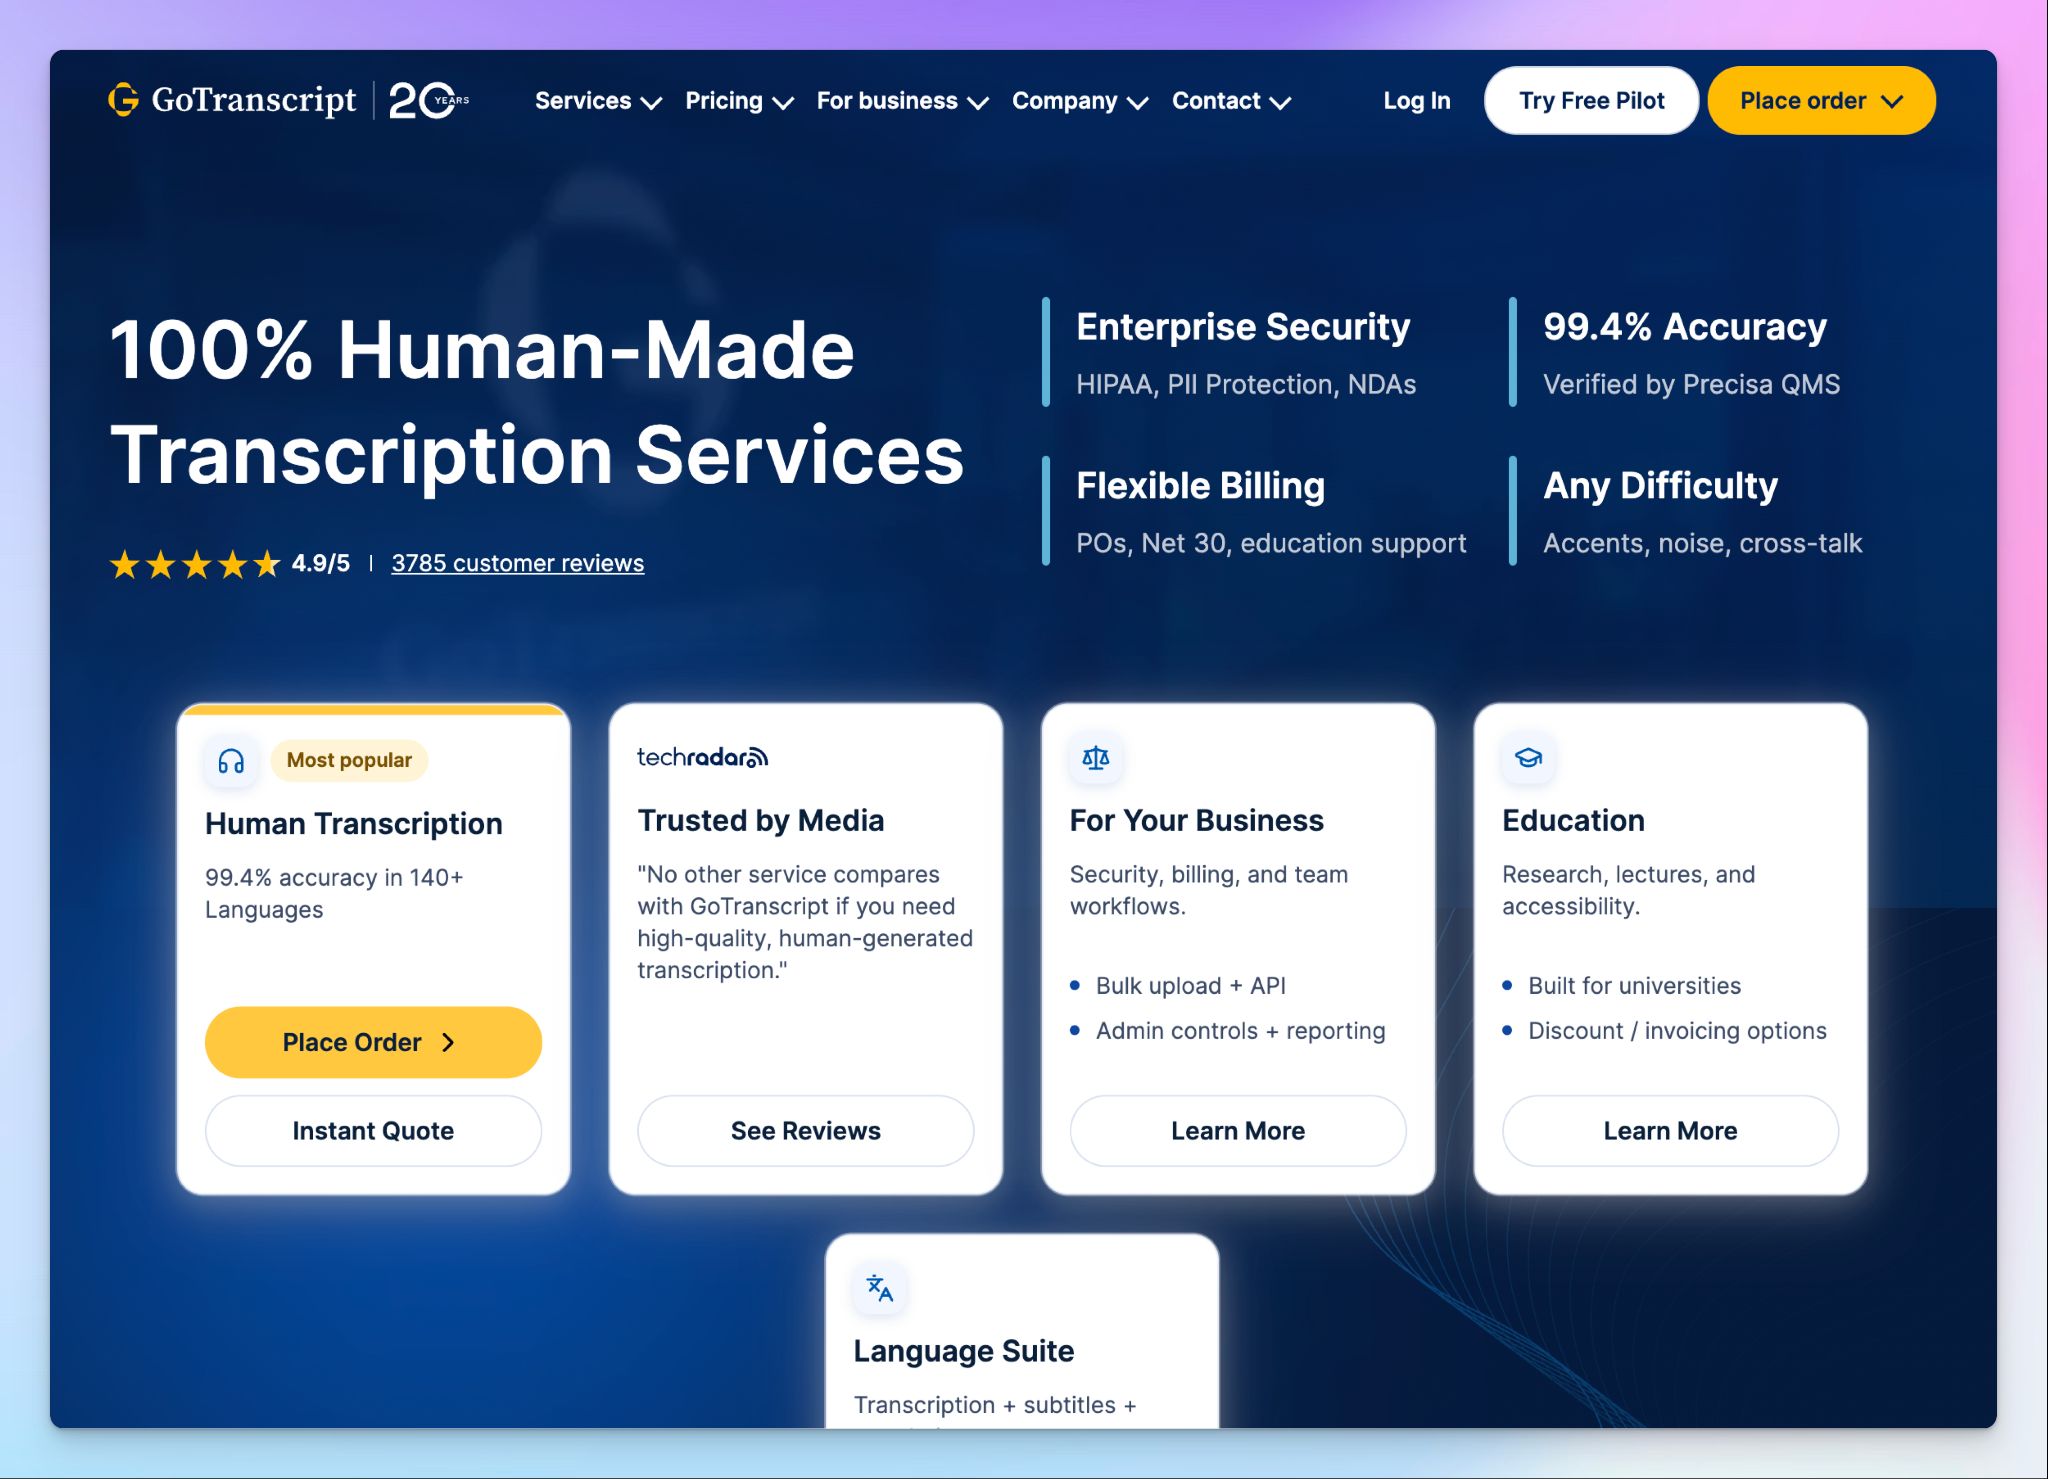Click the Admin controls + reporting bullet
2048x1479 pixels.
click(x=1241, y=1031)
